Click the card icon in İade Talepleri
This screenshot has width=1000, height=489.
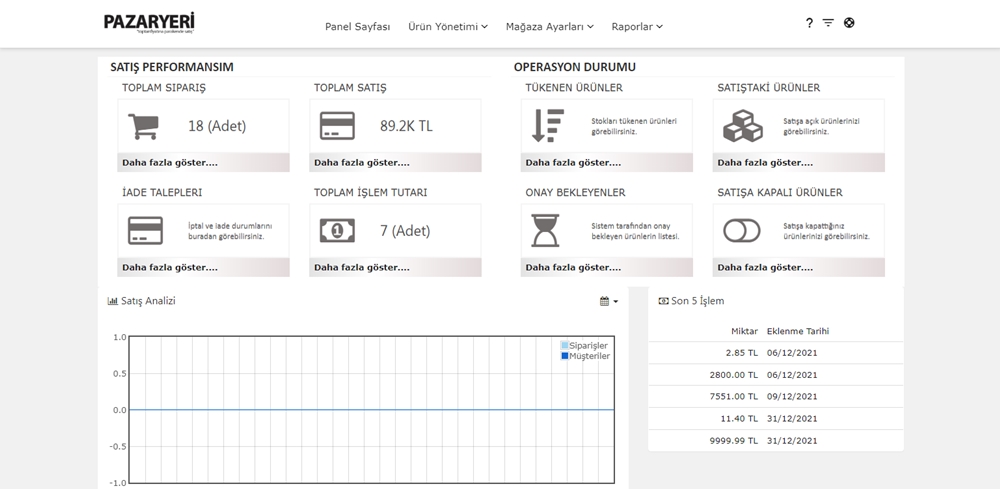[x=145, y=231]
